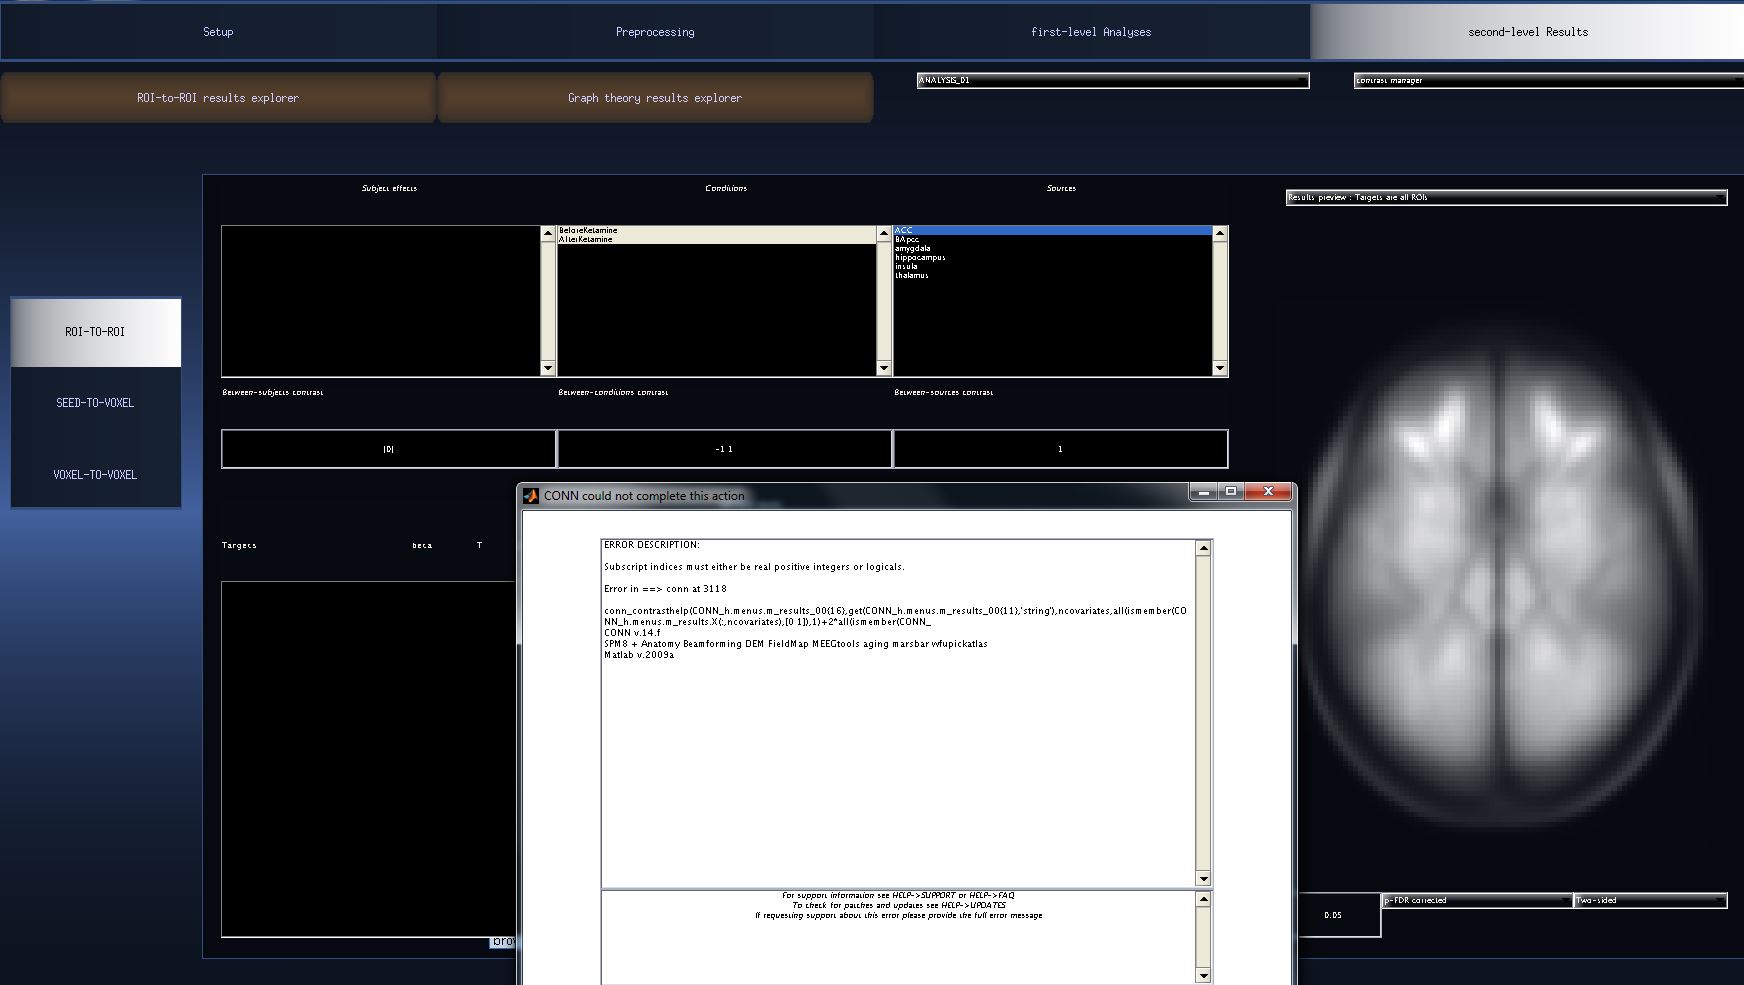
Task: Switch to the Preprocessing tab
Action: (x=655, y=32)
